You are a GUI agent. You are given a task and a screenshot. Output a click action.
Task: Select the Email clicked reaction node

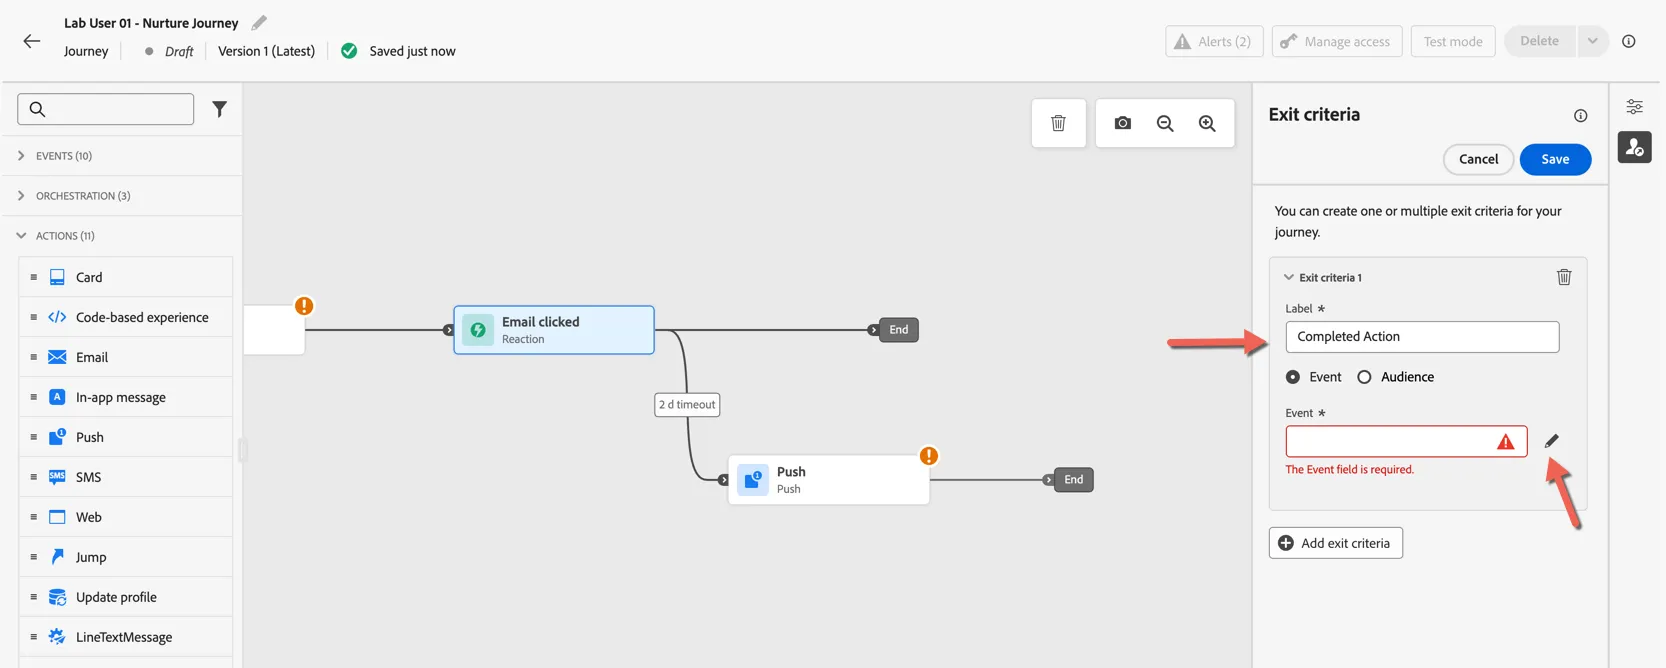(554, 330)
